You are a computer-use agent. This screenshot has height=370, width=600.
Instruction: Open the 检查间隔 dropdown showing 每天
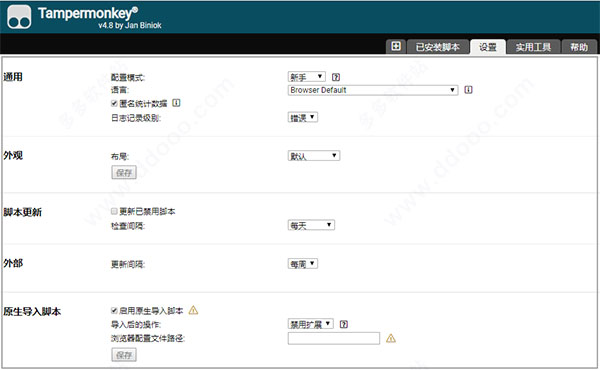pyautogui.click(x=311, y=225)
